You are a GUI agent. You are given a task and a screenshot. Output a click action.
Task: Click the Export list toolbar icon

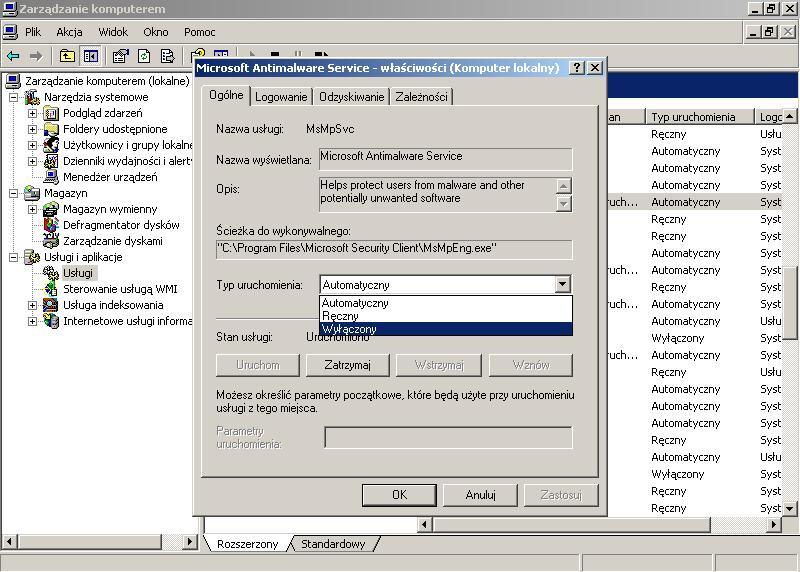tap(167, 56)
